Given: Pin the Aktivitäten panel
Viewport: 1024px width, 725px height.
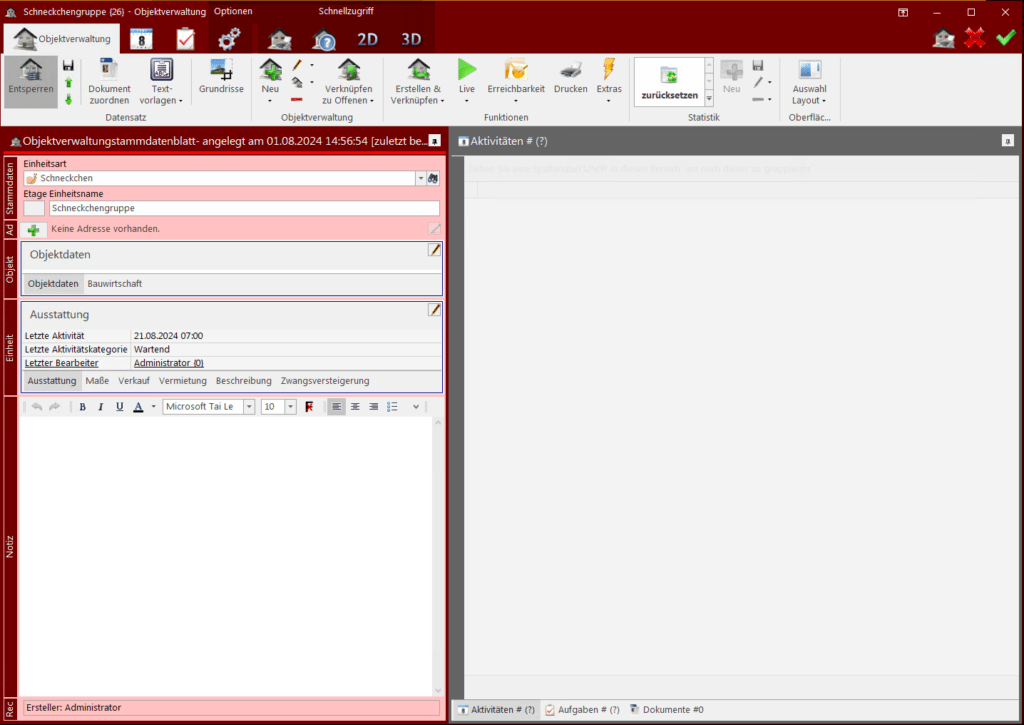Looking at the screenshot, I should click(x=1008, y=140).
